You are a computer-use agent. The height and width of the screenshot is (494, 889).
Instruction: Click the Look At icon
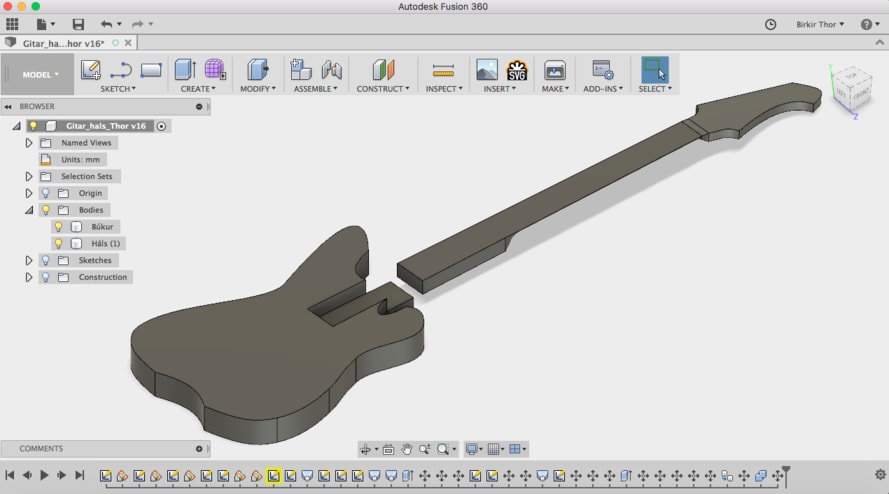[388, 449]
